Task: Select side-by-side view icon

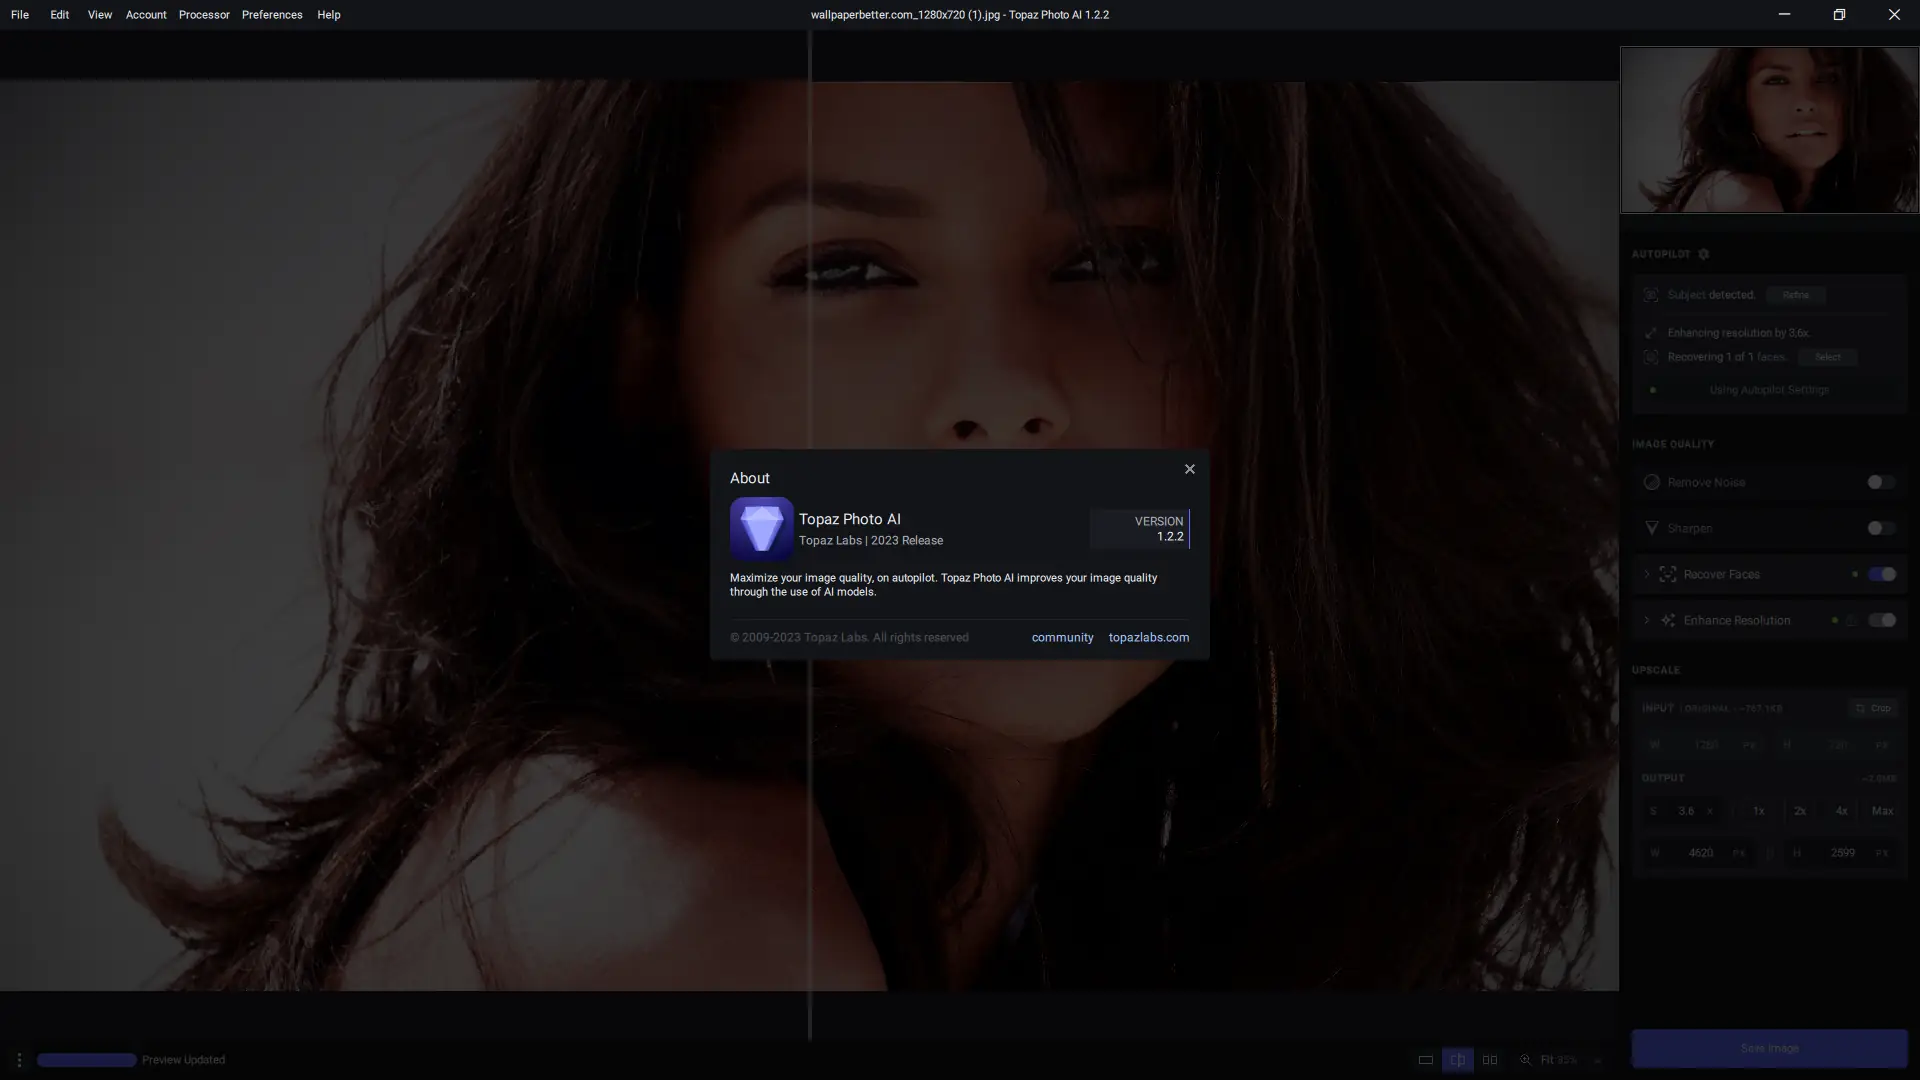Action: (x=1490, y=1060)
